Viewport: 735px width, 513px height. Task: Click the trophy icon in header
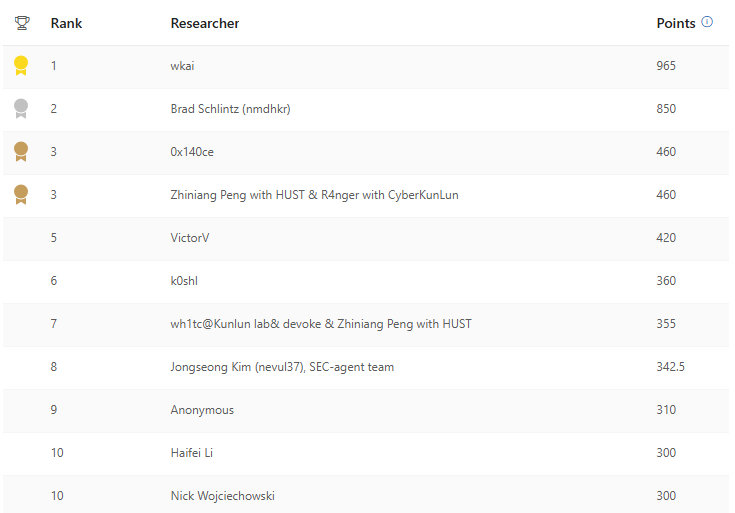[x=22, y=23]
